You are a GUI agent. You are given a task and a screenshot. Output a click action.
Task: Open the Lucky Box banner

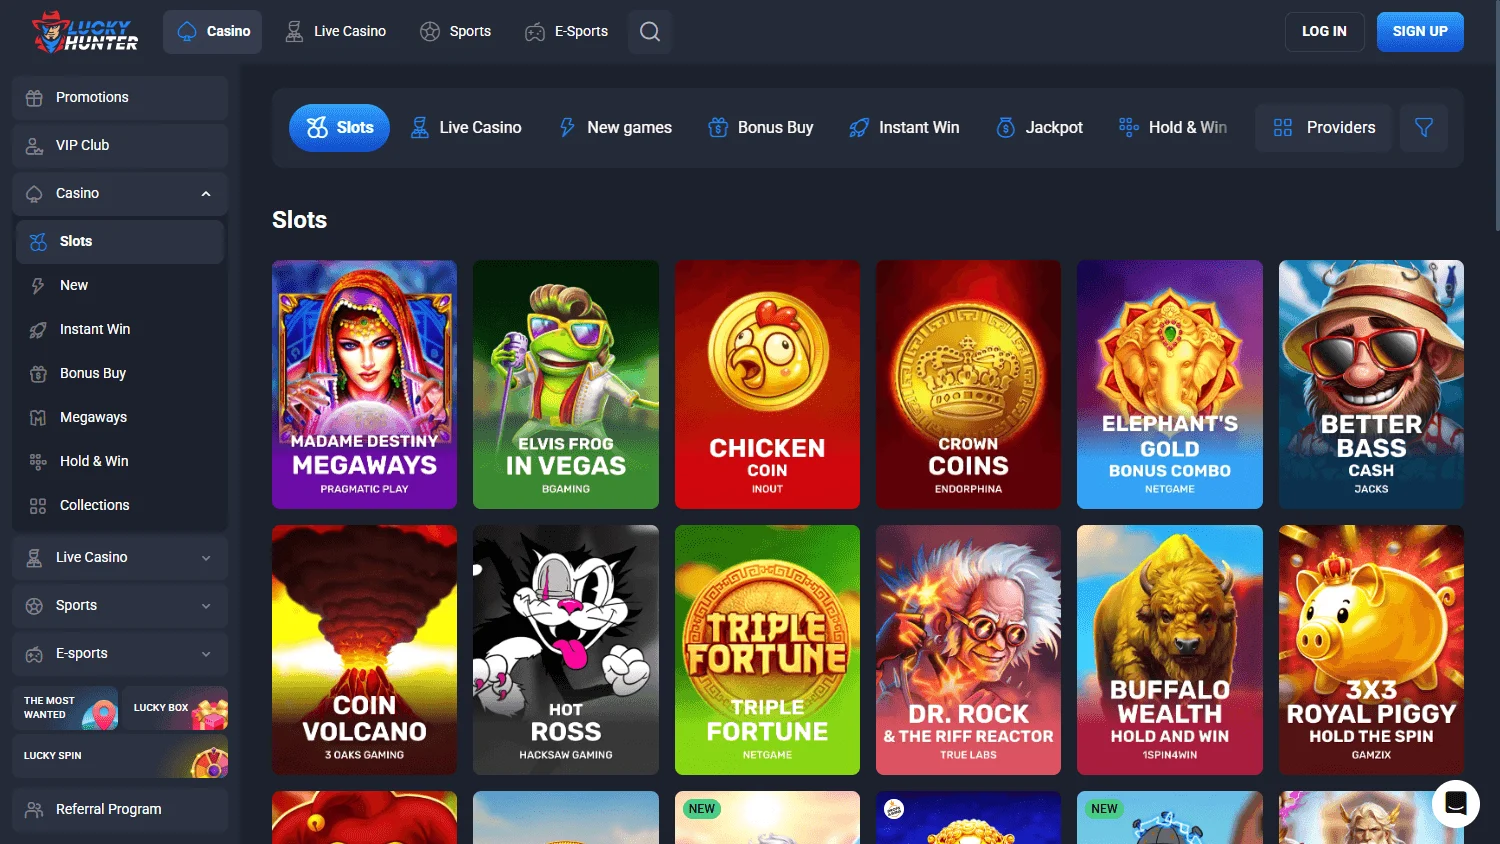pos(175,708)
